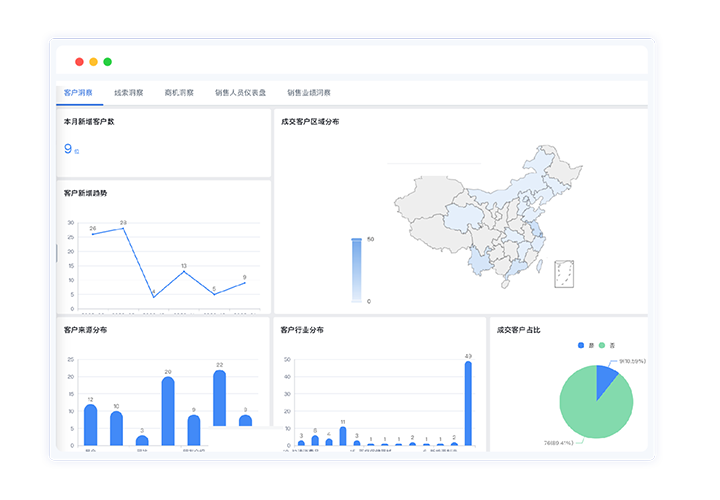Click the new-customer count link showing 9
This screenshot has height=500, width=720.
tap(69, 149)
